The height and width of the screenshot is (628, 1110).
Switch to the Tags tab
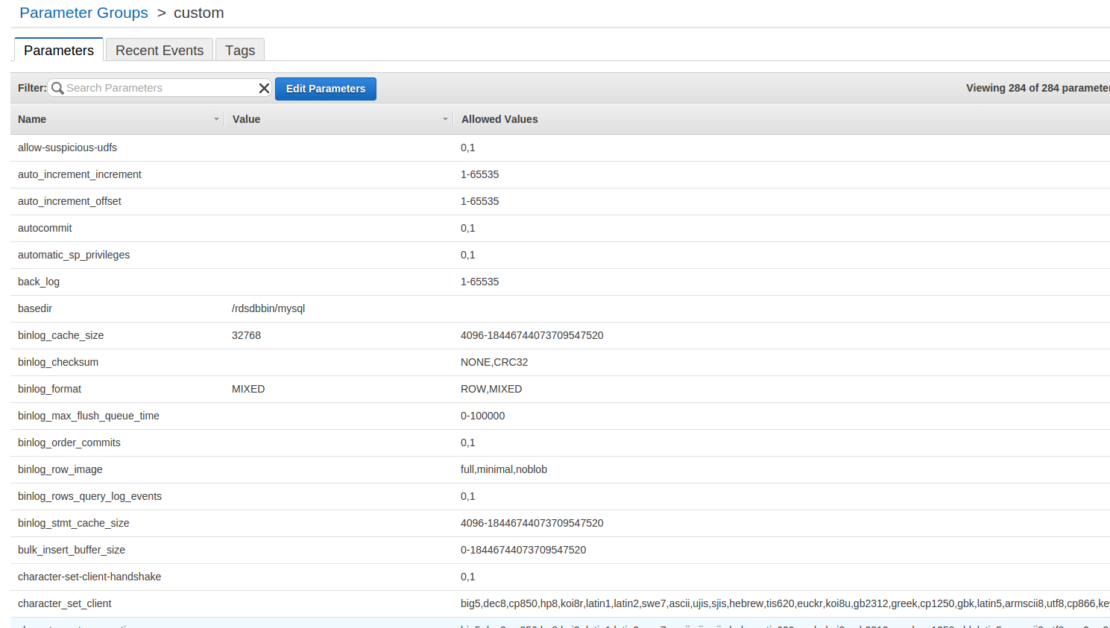(239, 50)
